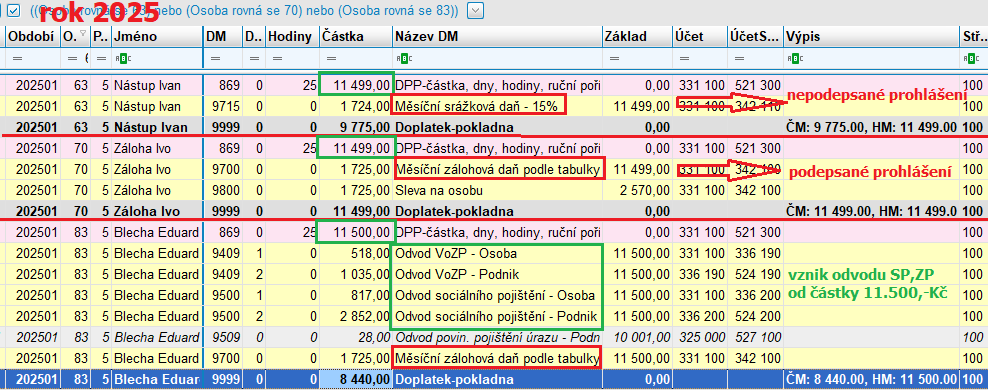The height and width of the screenshot is (391, 988).
Task: Select cell 'Měsíční srážková daň - 15%'
Action: pyautogui.click(x=497, y=106)
